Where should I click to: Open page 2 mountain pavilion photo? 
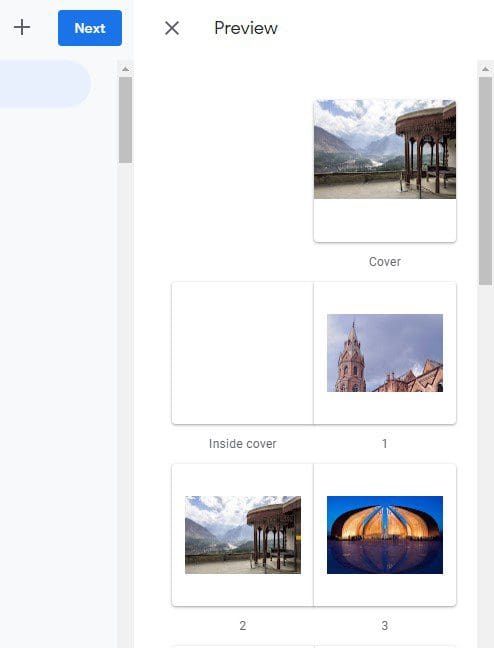243,535
